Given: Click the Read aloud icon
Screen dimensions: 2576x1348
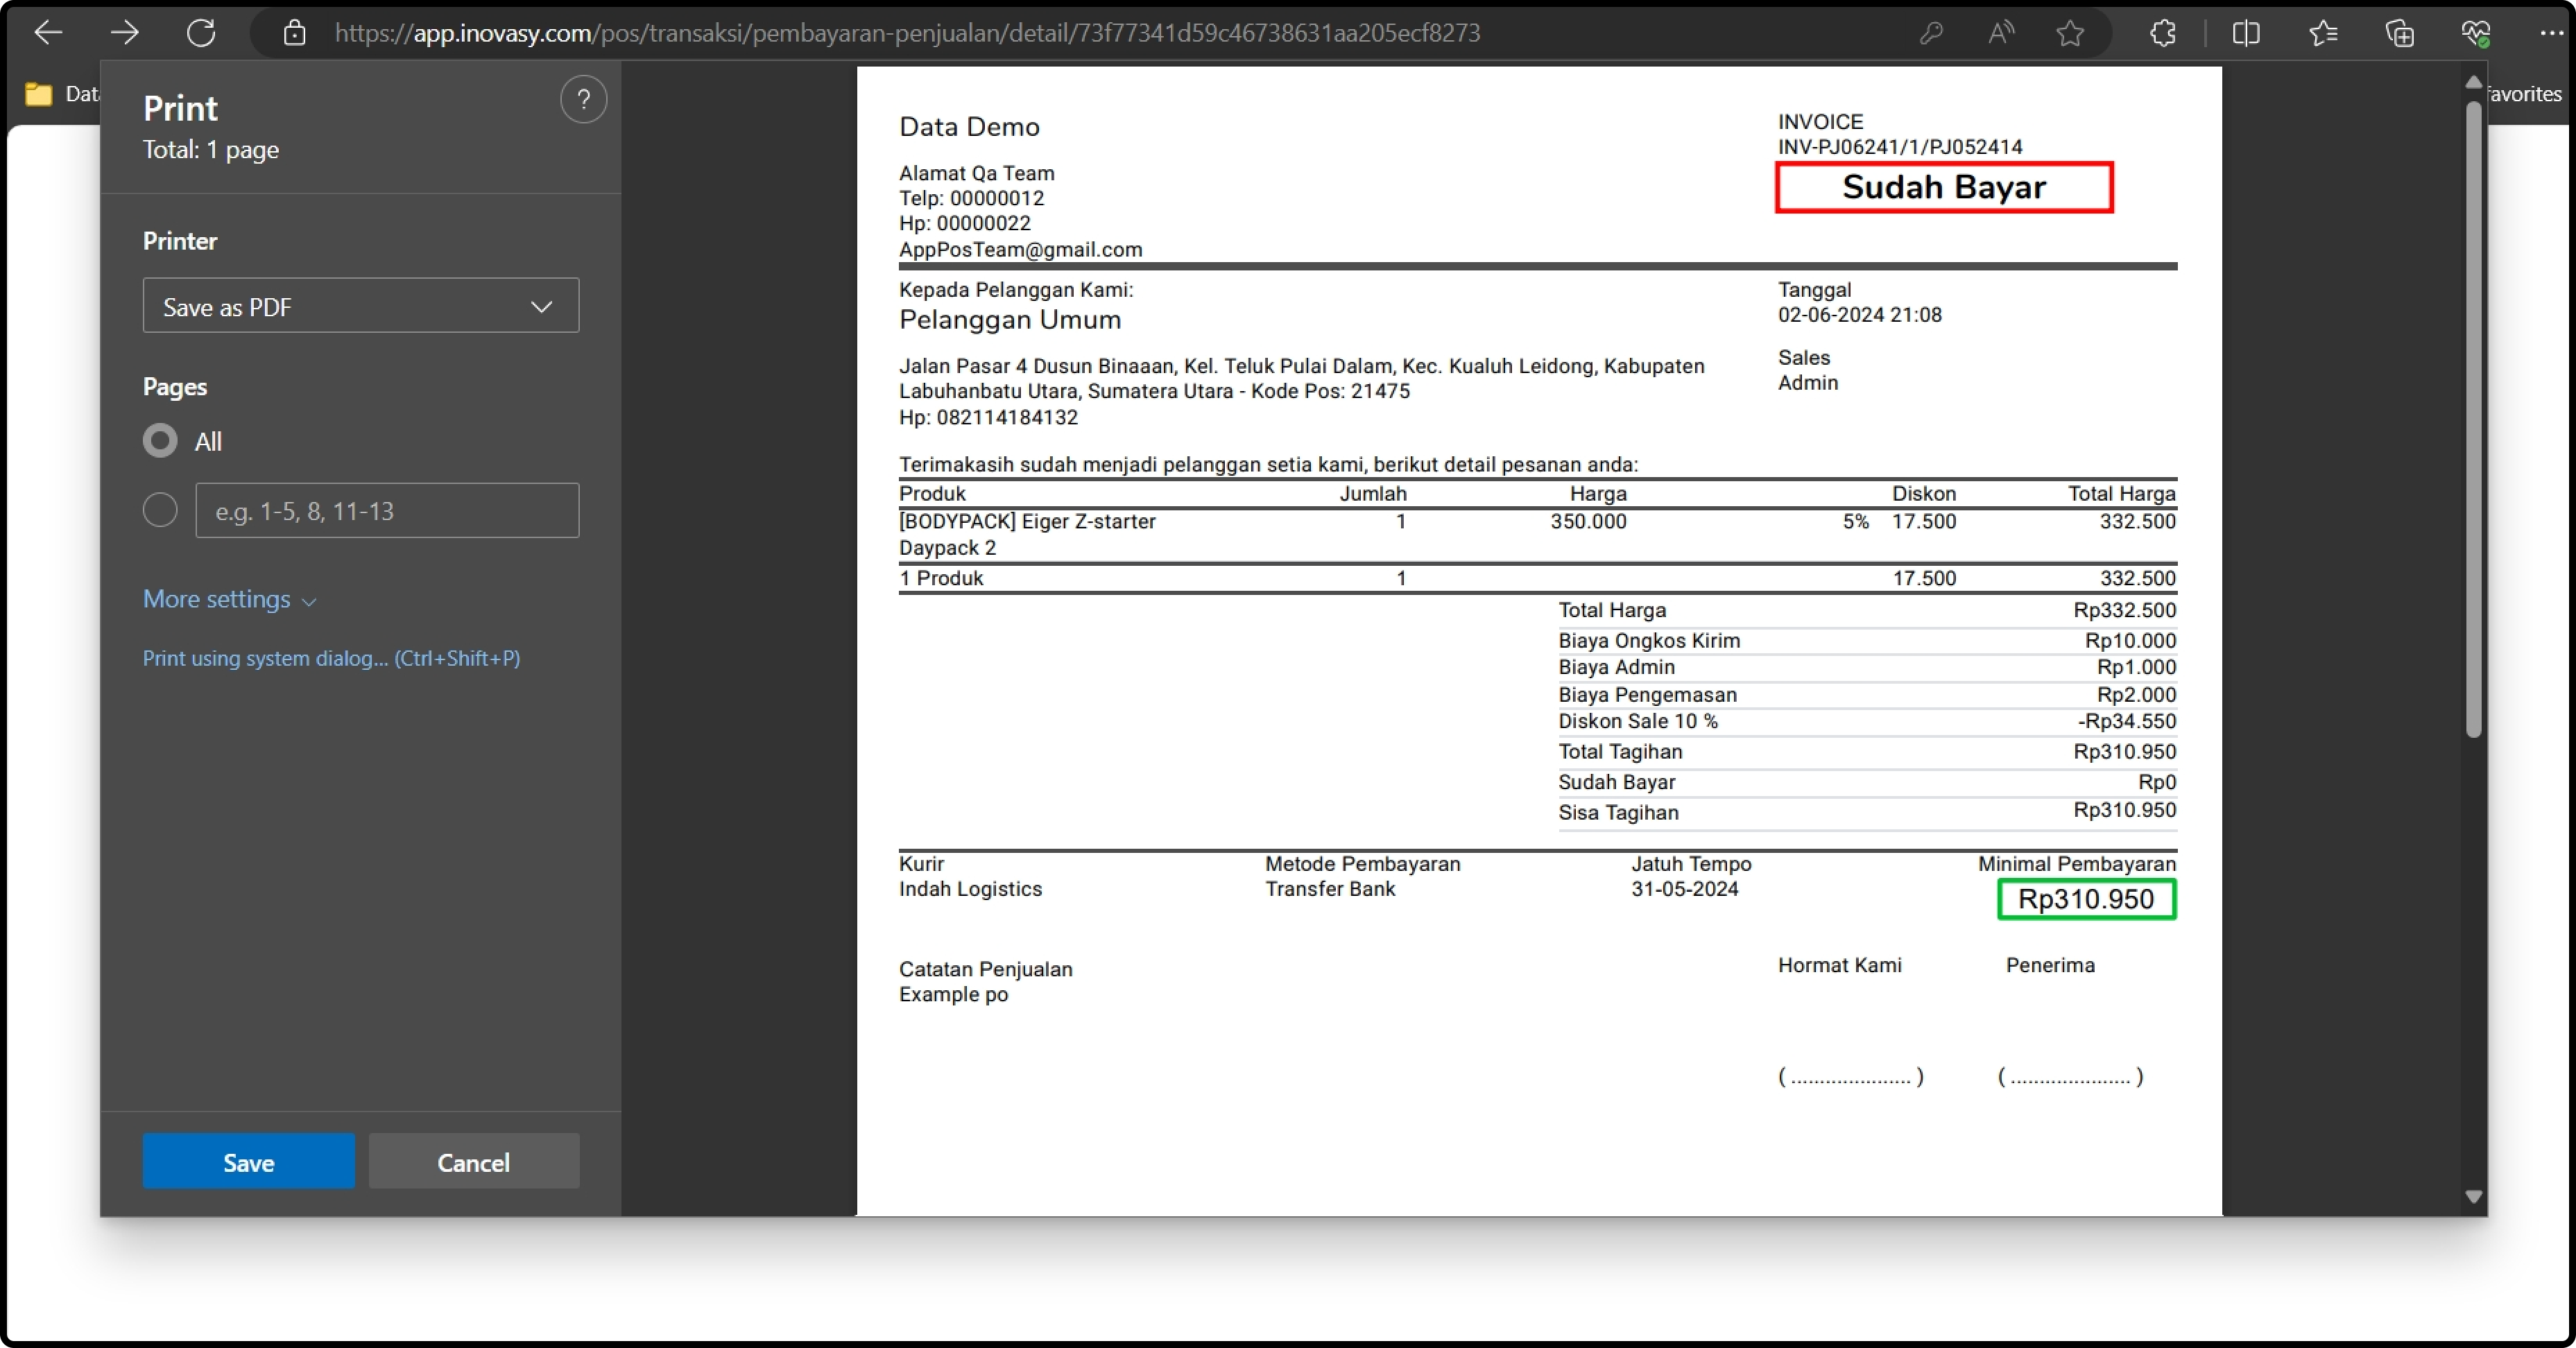Looking at the screenshot, I should (2001, 33).
